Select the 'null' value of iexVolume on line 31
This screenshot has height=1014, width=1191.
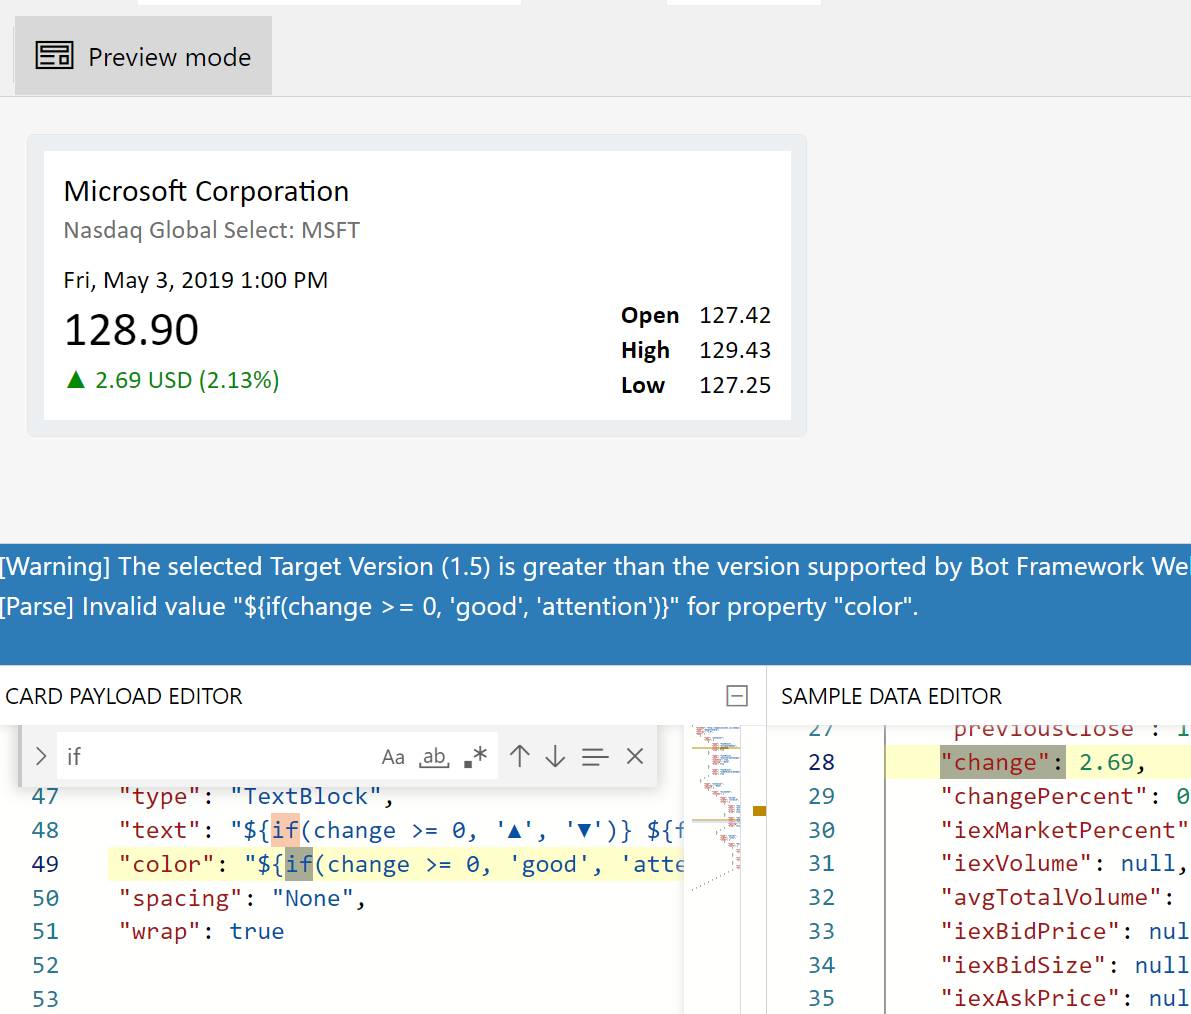coord(1147,863)
